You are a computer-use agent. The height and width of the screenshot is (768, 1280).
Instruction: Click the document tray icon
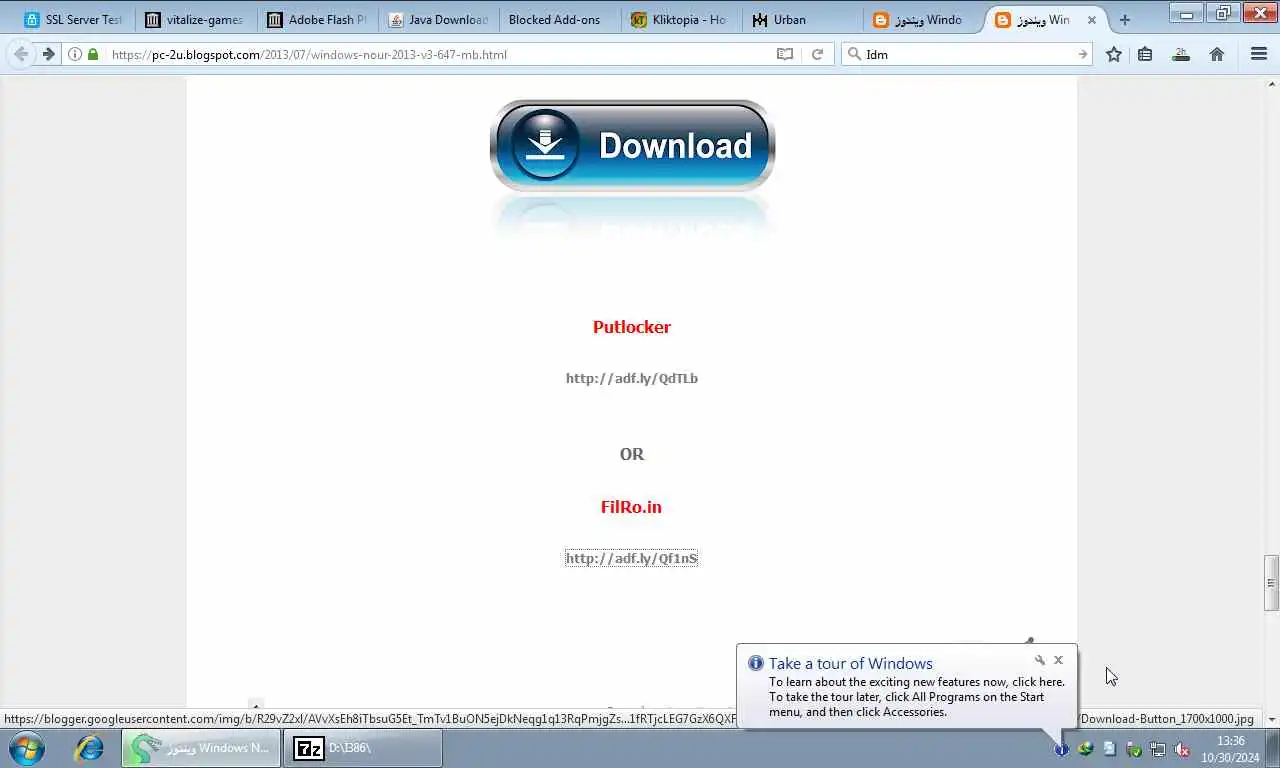1109,749
